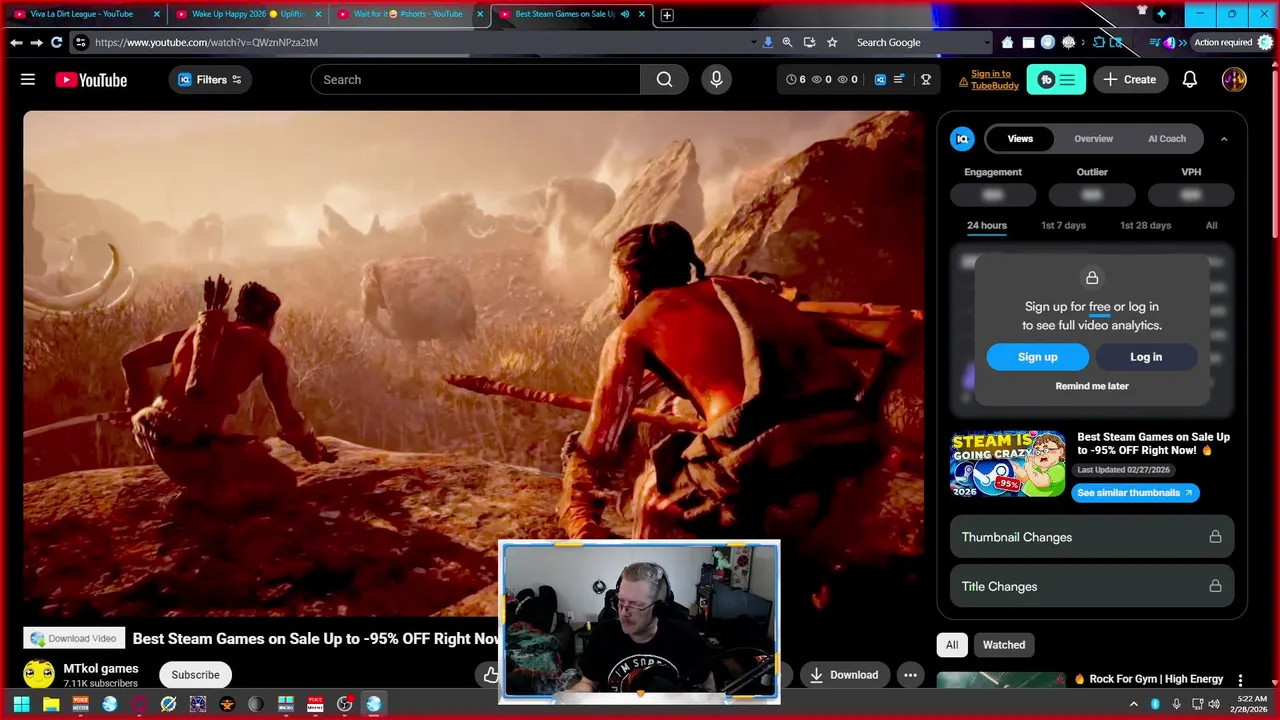This screenshot has width=1280, height=720.
Task: Open the Windows Start menu
Action: click(x=21, y=704)
